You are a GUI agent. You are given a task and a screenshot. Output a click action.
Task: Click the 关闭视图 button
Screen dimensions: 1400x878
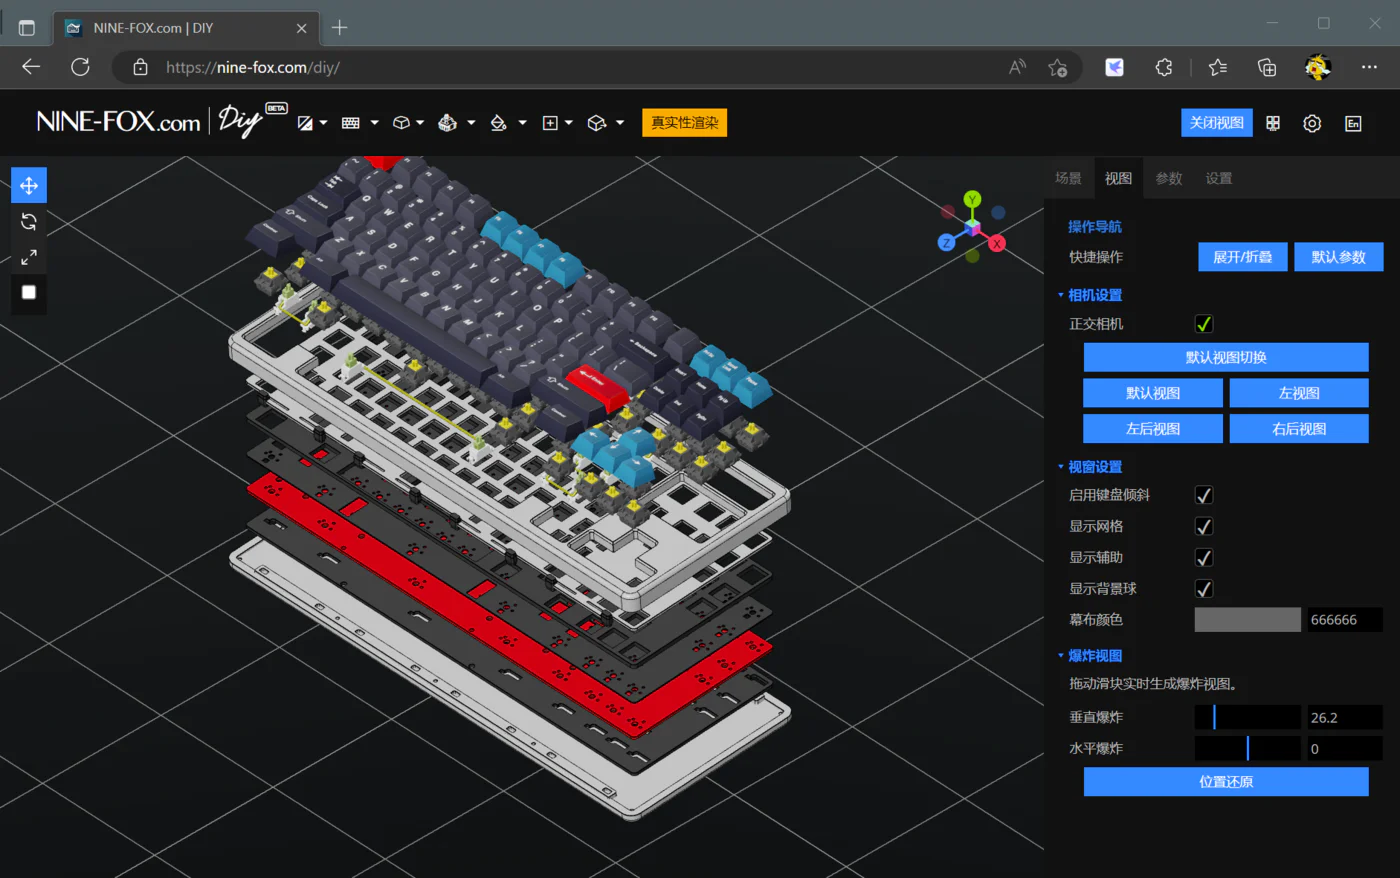[x=1217, y=123]
